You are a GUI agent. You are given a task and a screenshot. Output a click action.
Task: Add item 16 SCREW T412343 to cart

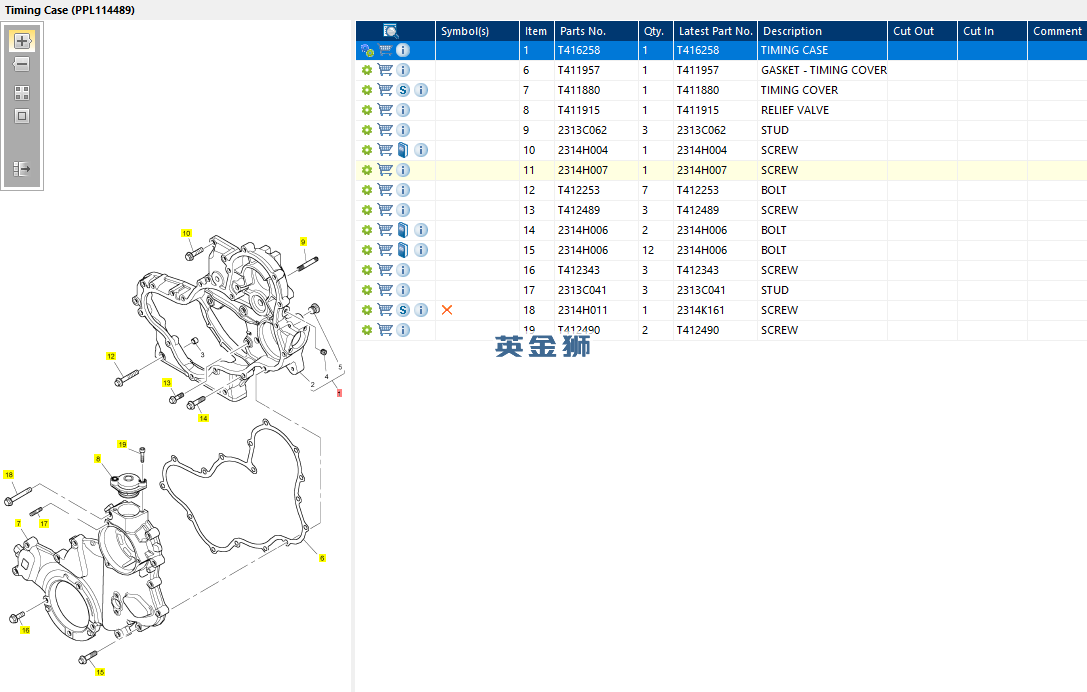(385, 270)
